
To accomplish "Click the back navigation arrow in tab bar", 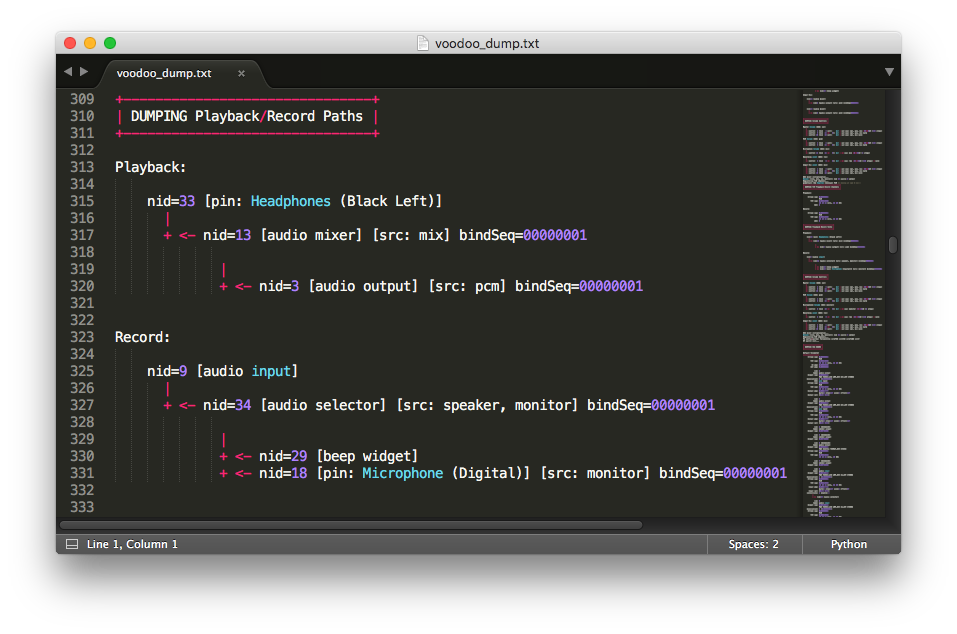I will coord(68,71).
